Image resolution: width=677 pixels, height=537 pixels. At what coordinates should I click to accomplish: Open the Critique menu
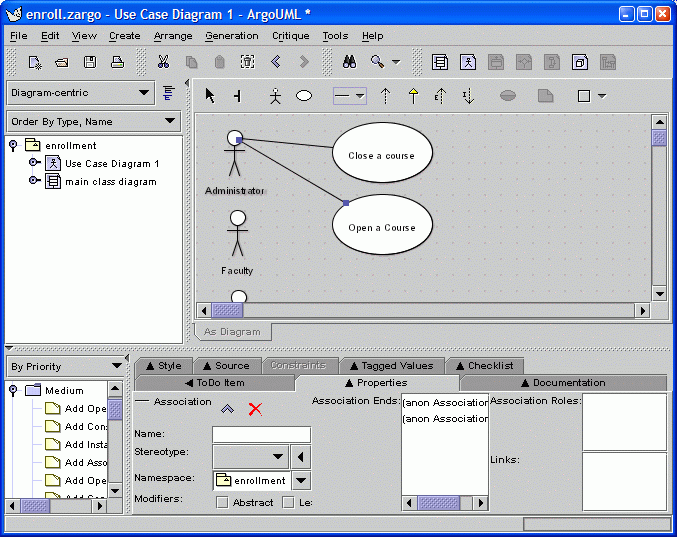pos(291,36)
